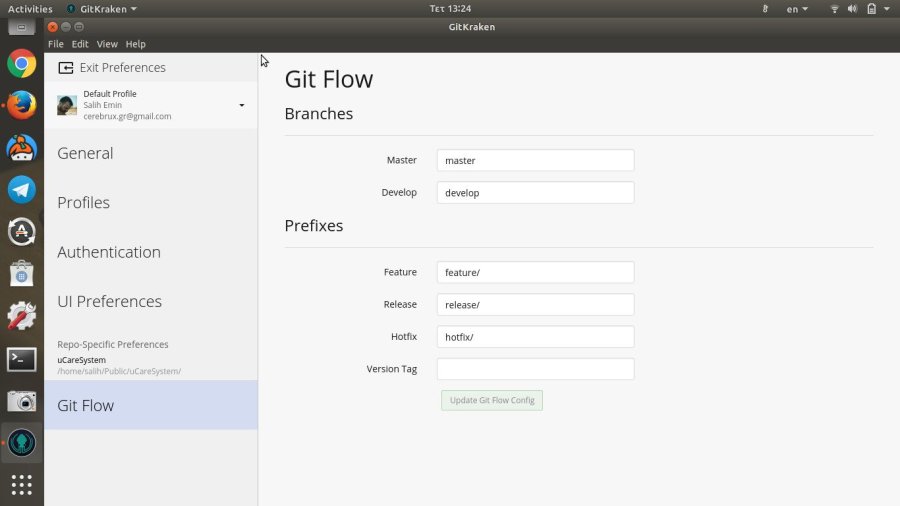Open Google Chrome from the dock
Screen dimensions: 900x506
coord(21,64)
